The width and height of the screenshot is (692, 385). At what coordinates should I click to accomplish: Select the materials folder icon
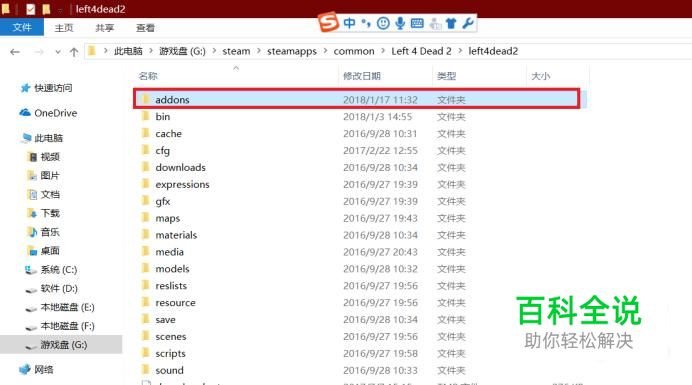click(x=146, y=234)
